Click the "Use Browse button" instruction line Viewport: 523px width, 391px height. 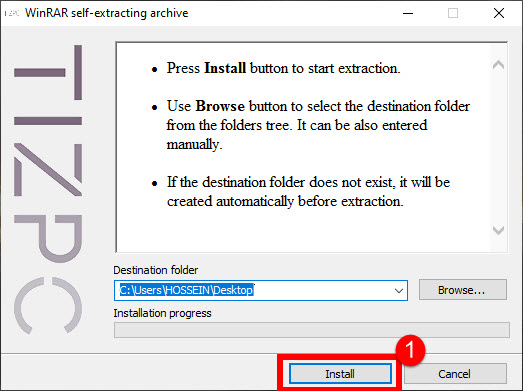tap(318, 125)
